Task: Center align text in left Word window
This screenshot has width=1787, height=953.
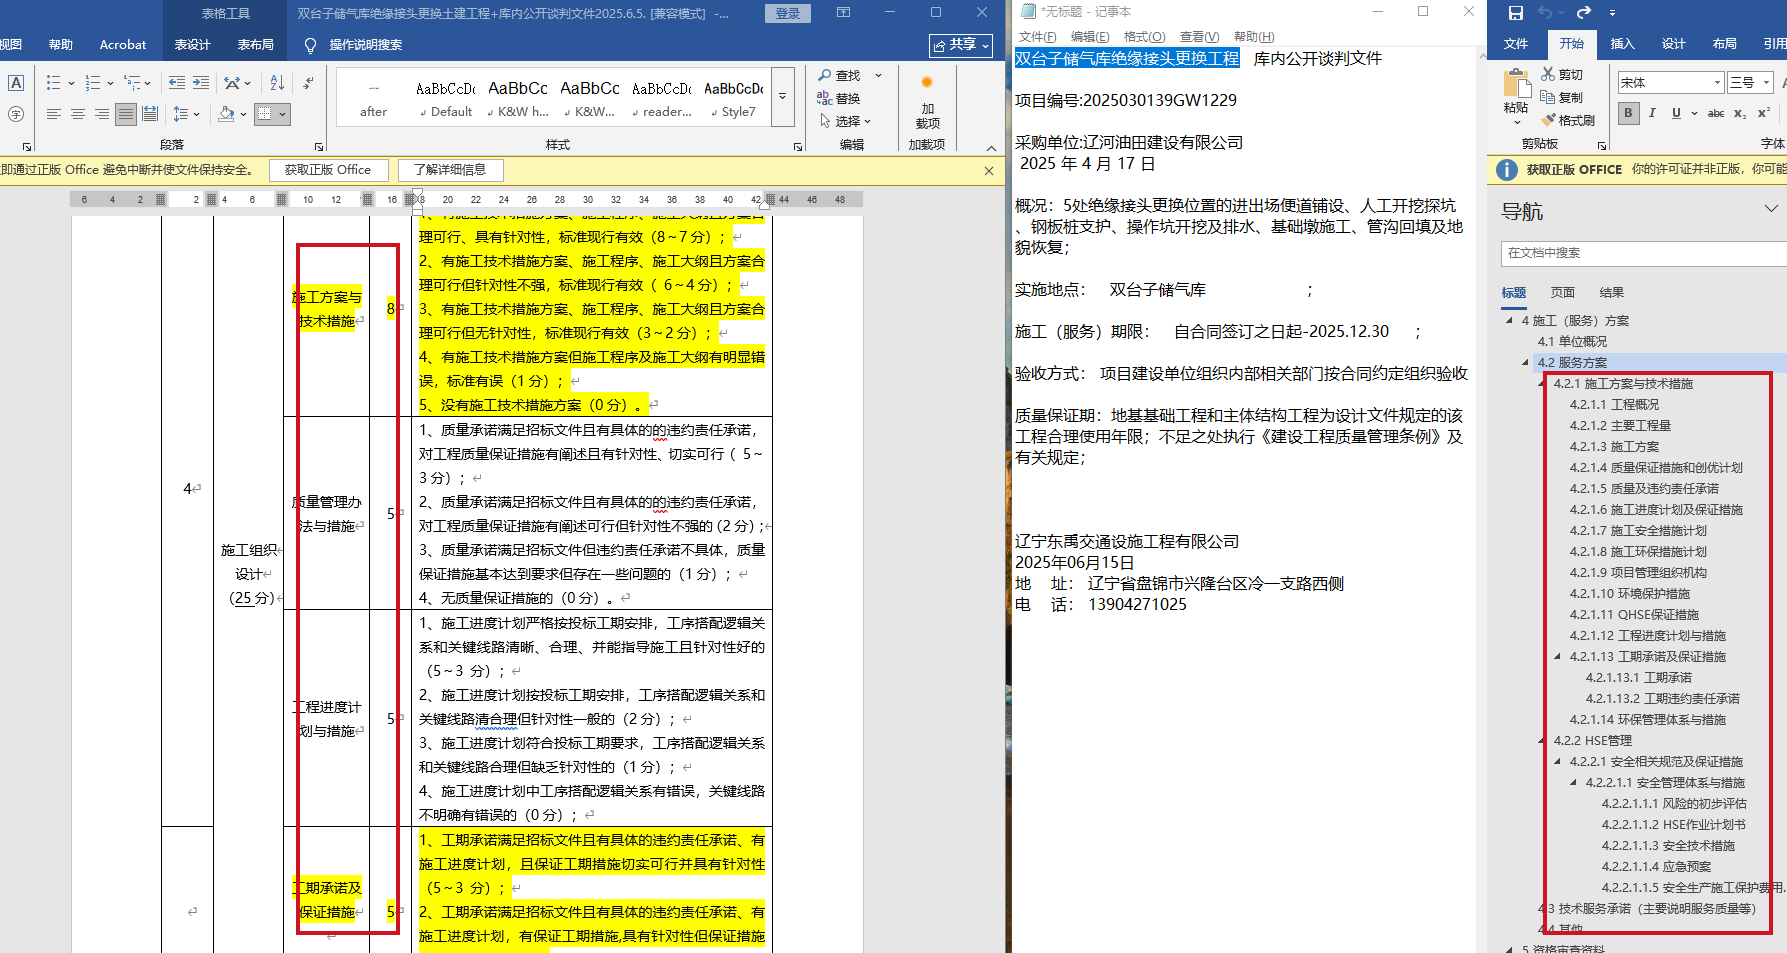Action: coord(78,115)
